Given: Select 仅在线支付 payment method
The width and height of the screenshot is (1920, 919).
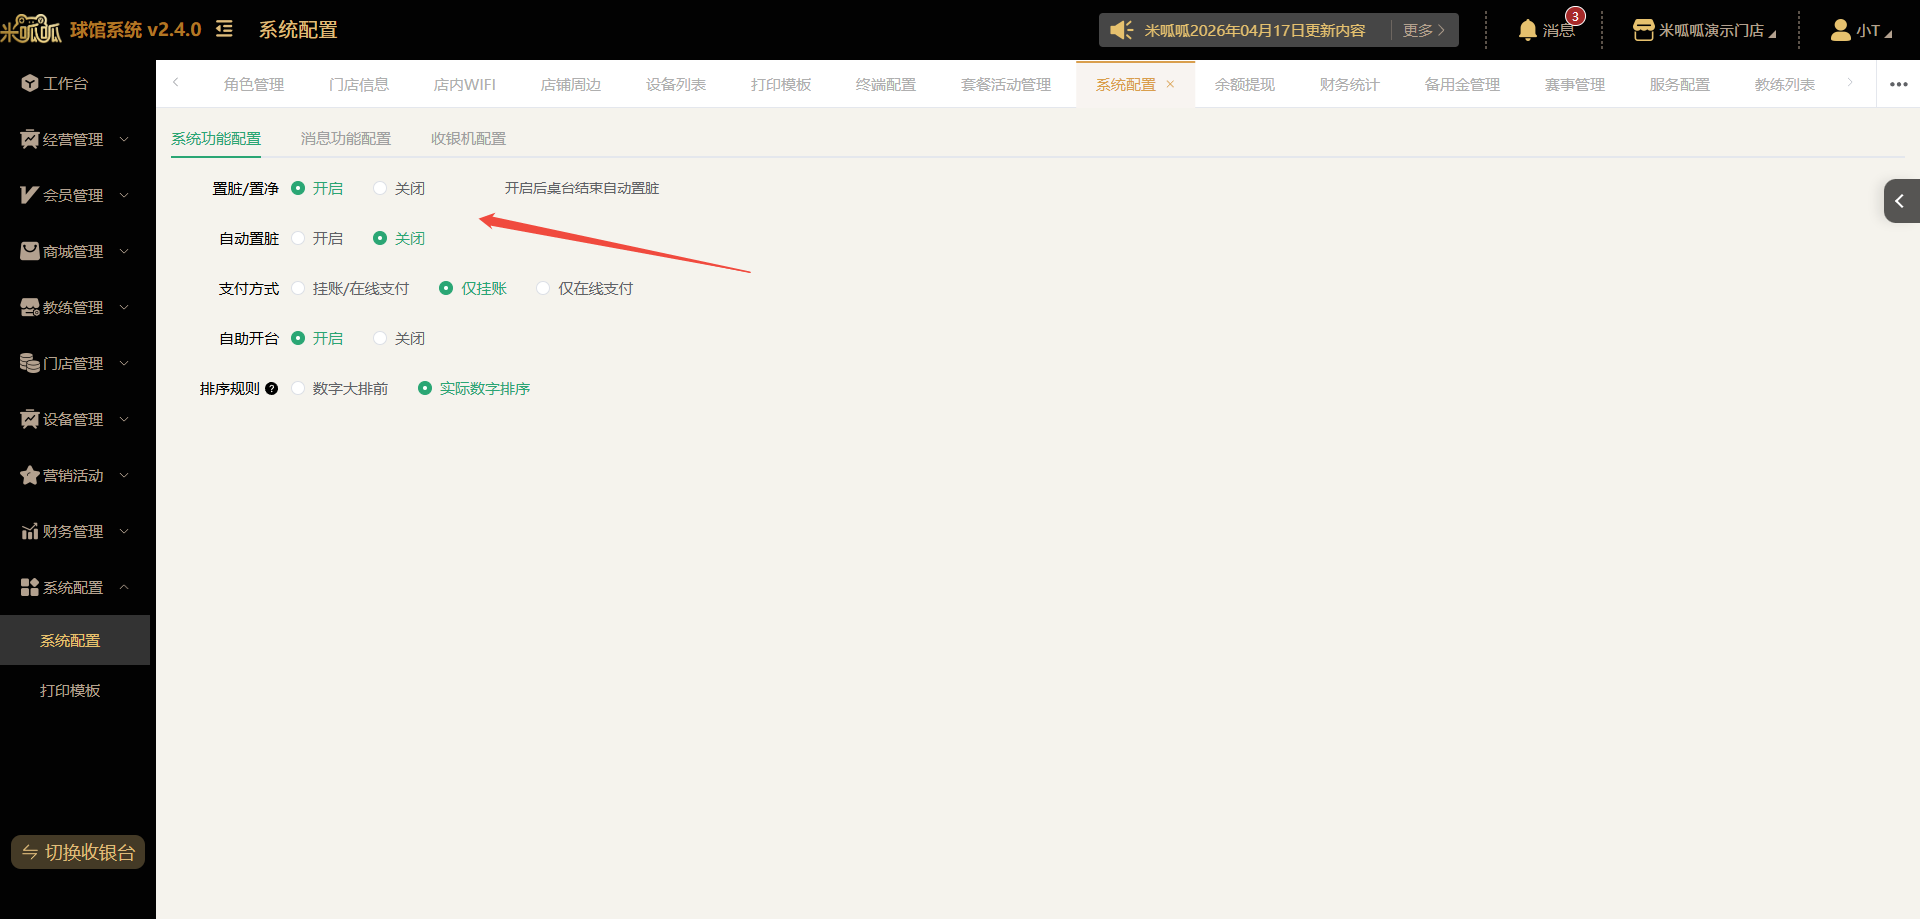Looking at the screenshot, I should 543,288.
